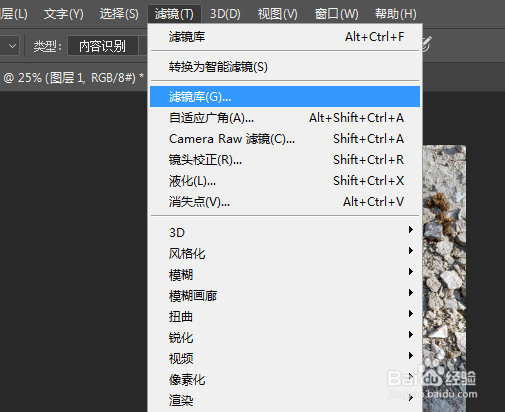Expand the 扭曲 submenu
The width and height of the screenshot is (505, 412).
(x=285, y=317)
